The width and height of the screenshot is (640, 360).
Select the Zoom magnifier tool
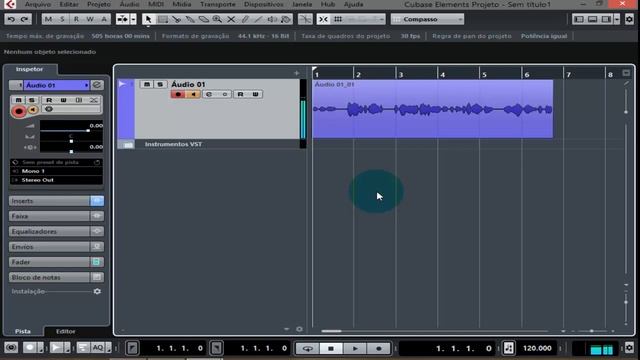(218, 19)
